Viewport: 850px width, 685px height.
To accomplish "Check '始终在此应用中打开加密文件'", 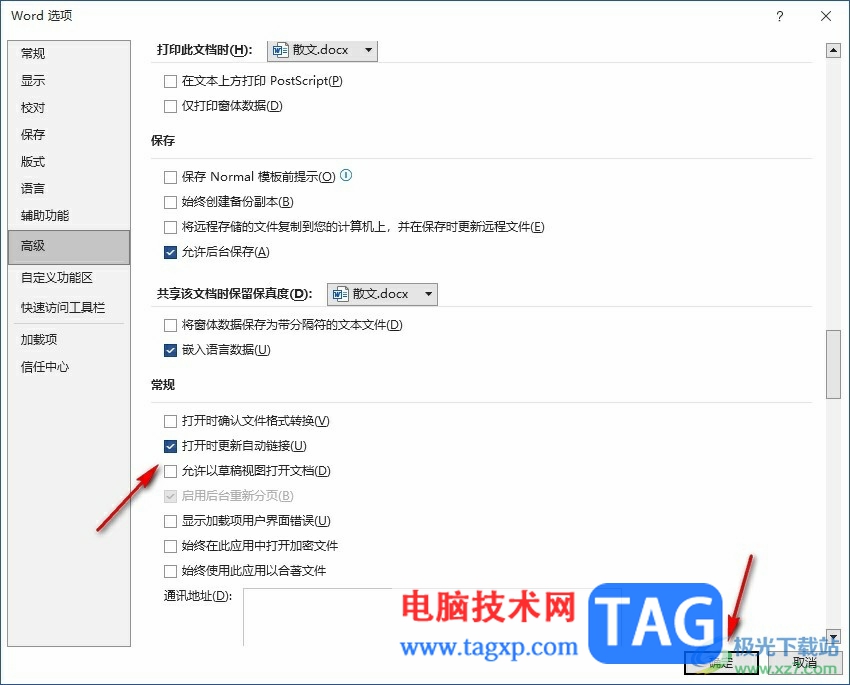I will coord(170,546).
